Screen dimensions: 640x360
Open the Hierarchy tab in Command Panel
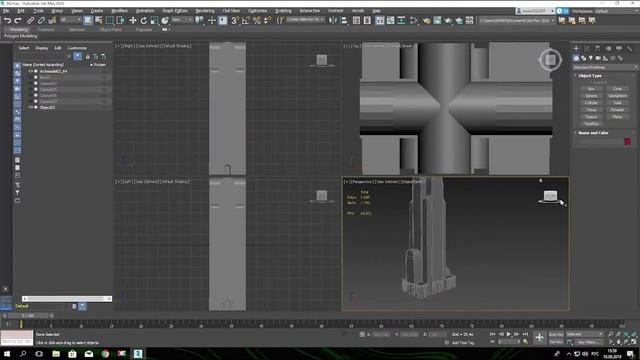point(598,49)
